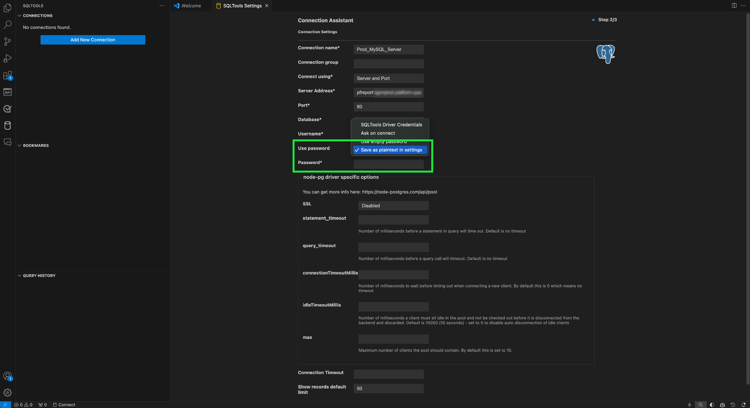Open Source Control view
The height and width of the screenshot is (408, 750).
[x=7, y=42]
